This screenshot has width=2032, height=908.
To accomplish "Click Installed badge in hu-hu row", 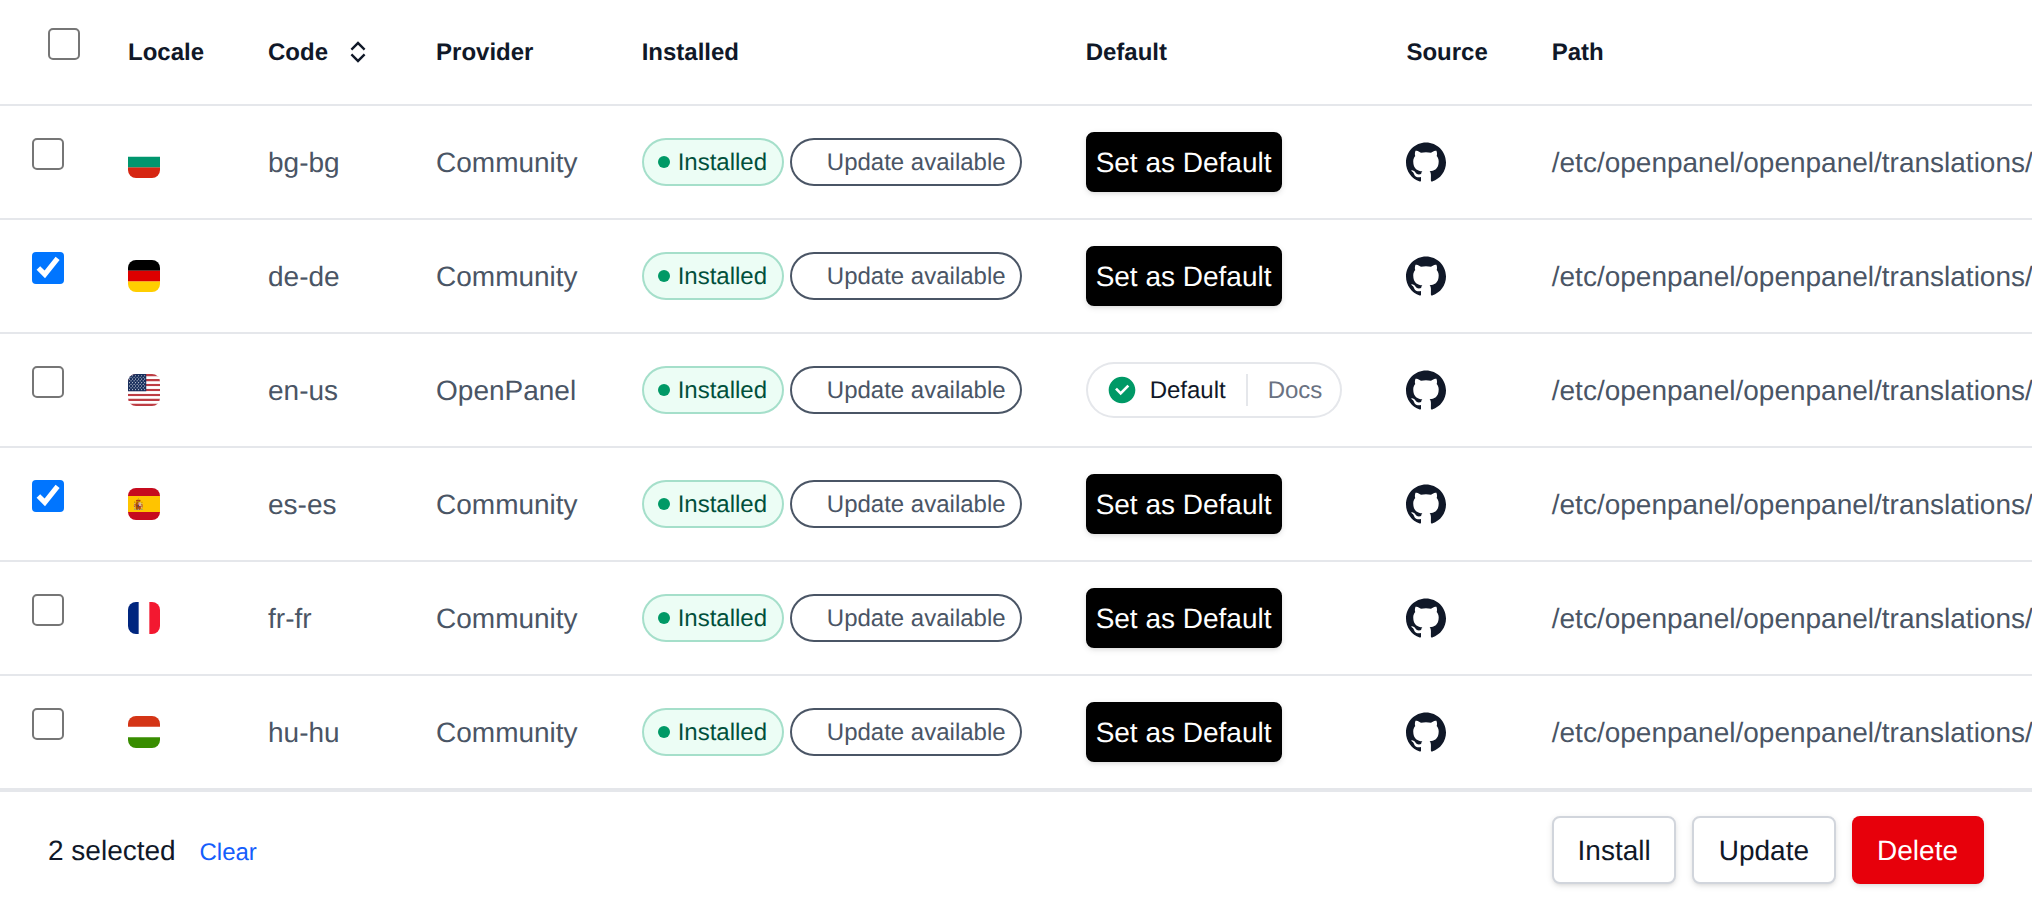I will tap(713, 732).
